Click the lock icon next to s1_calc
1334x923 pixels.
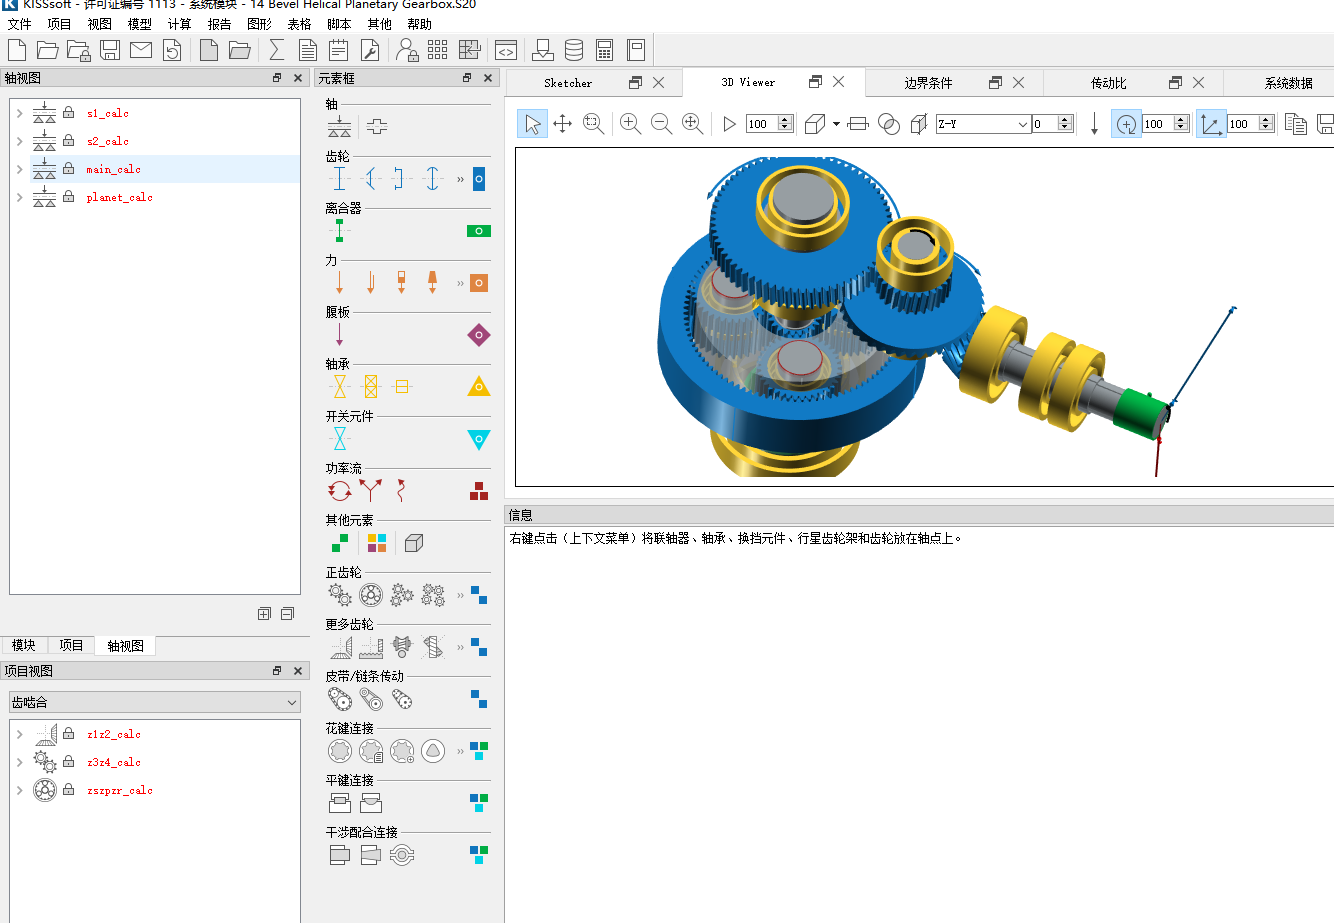pyautogui.click(x=69, y=113)
